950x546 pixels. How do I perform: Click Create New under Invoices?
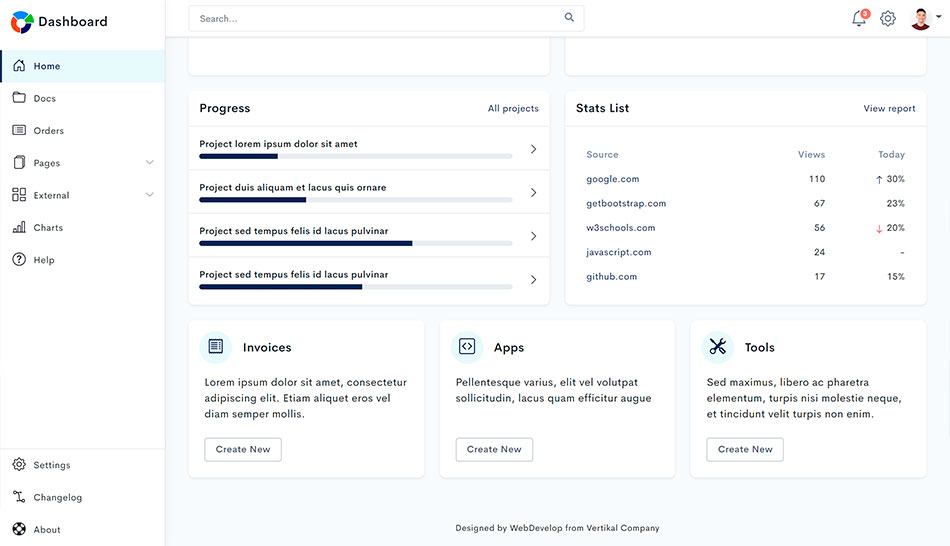coord(243,449)
